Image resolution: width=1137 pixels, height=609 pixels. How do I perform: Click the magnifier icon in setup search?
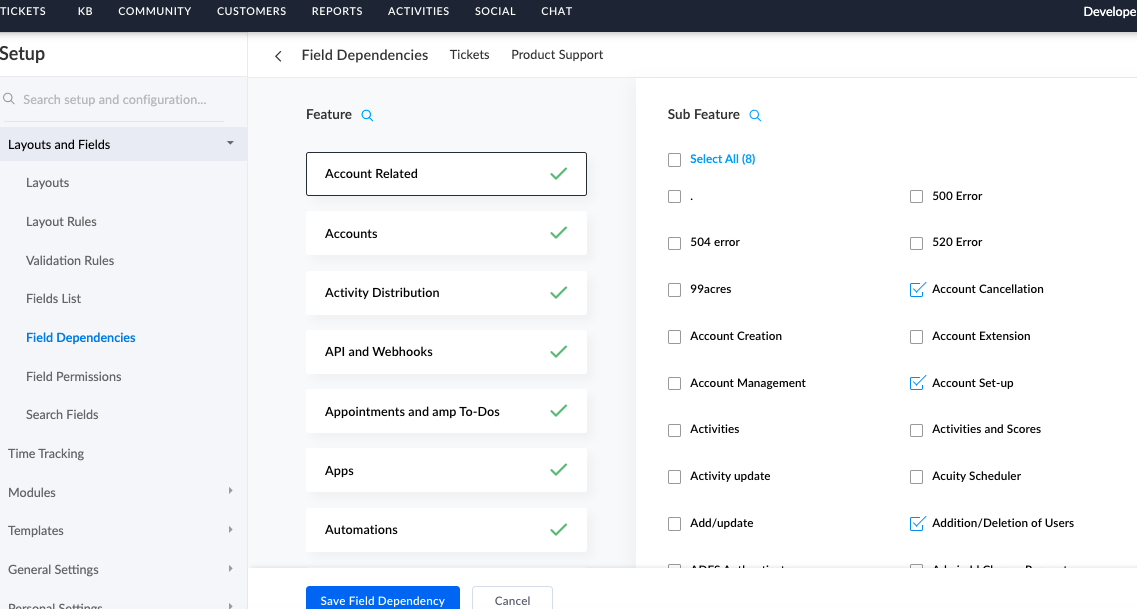pos(9,99)
